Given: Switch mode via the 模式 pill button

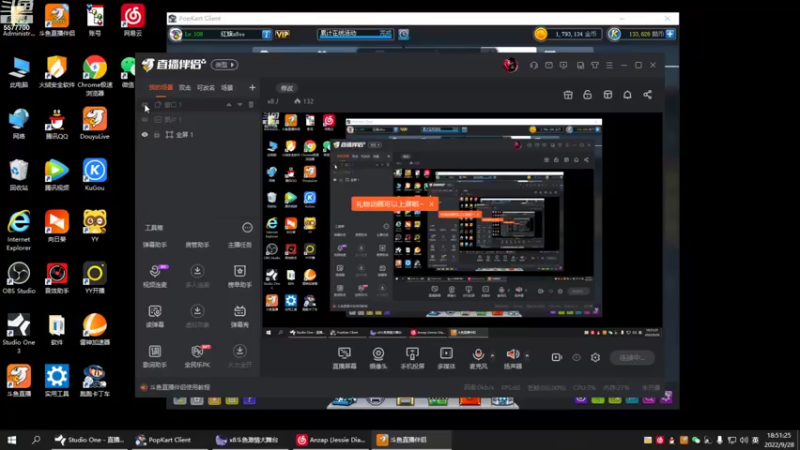Looking at the screenshot, I should pyautogui.click(x=224, y=65).
